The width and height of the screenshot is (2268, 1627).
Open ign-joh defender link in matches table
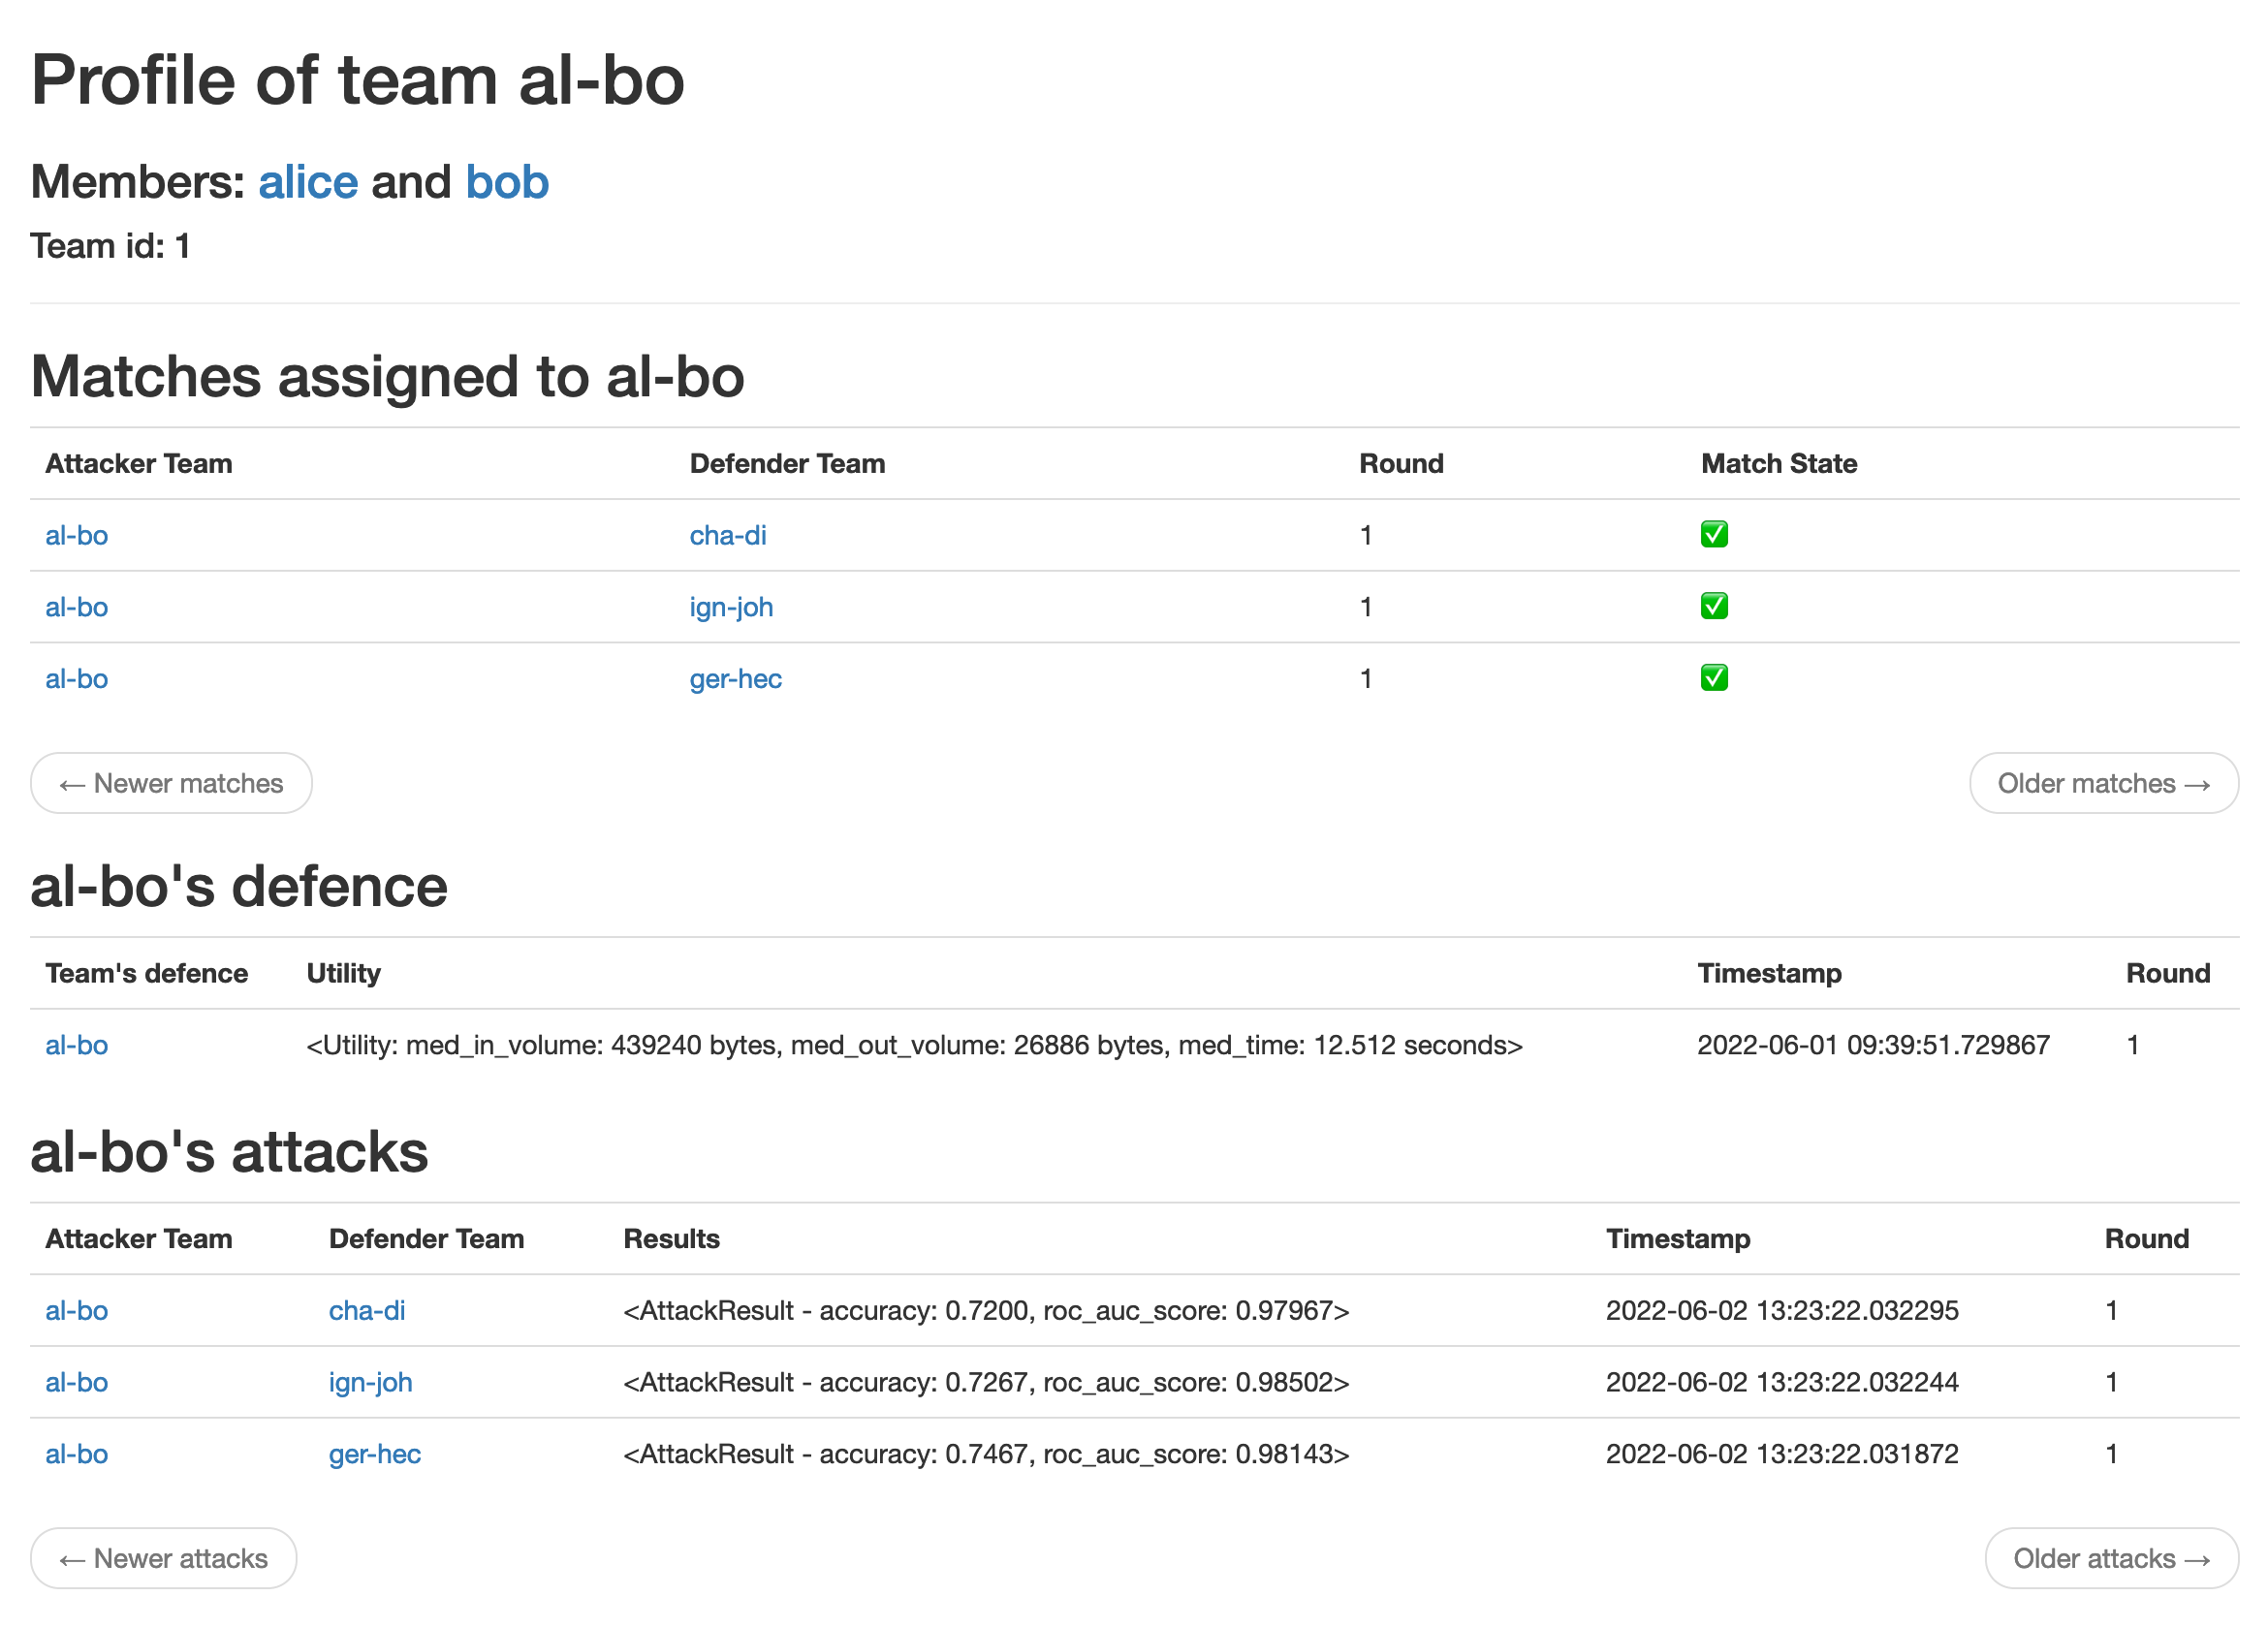(731, 607)
